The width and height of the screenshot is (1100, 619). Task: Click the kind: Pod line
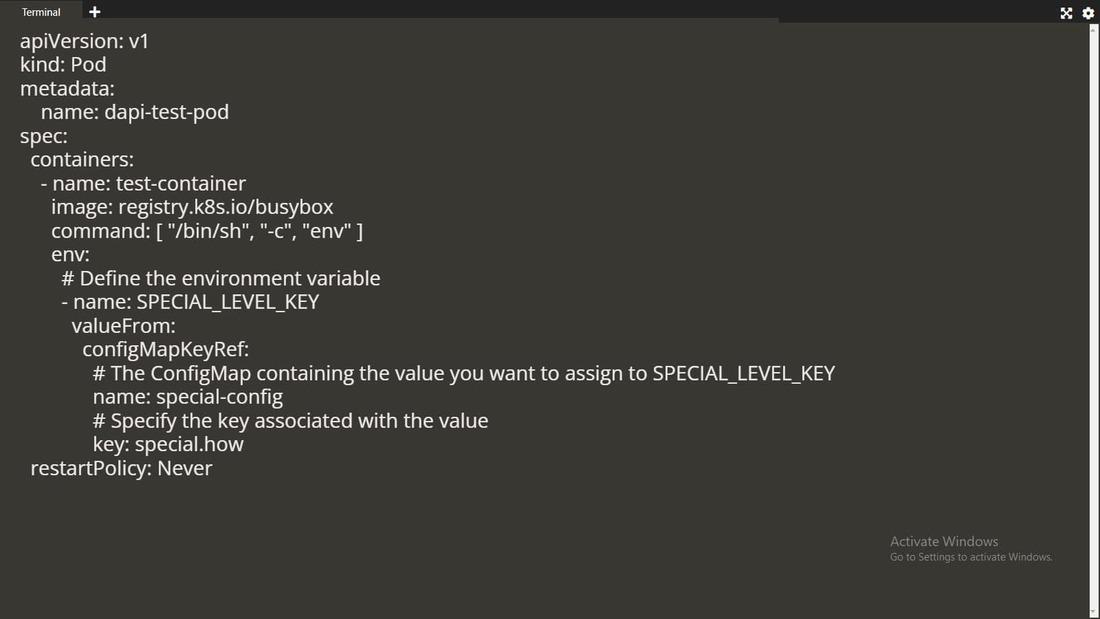point(63,65)
